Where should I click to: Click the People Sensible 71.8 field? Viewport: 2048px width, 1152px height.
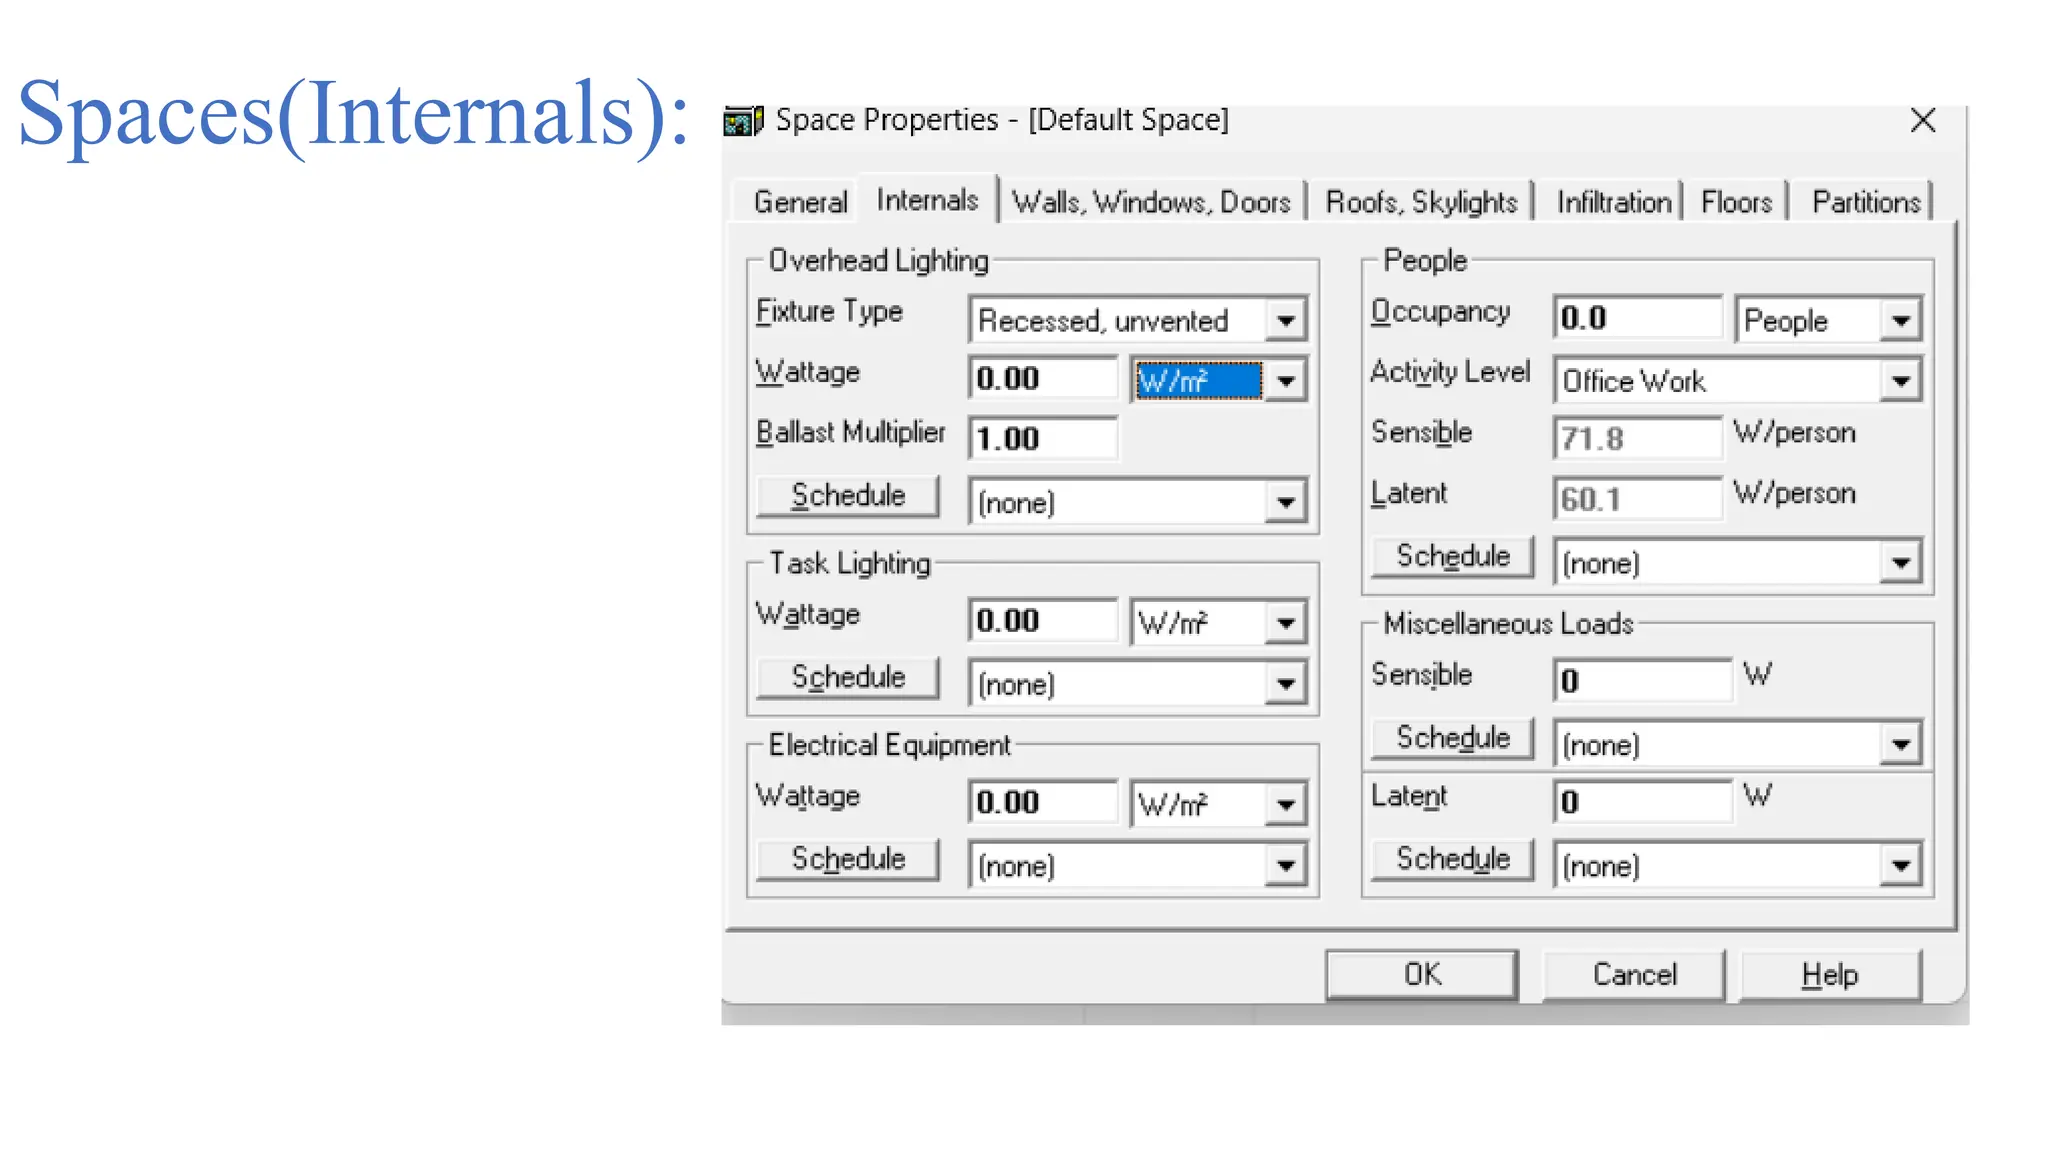click(1638, 439)
